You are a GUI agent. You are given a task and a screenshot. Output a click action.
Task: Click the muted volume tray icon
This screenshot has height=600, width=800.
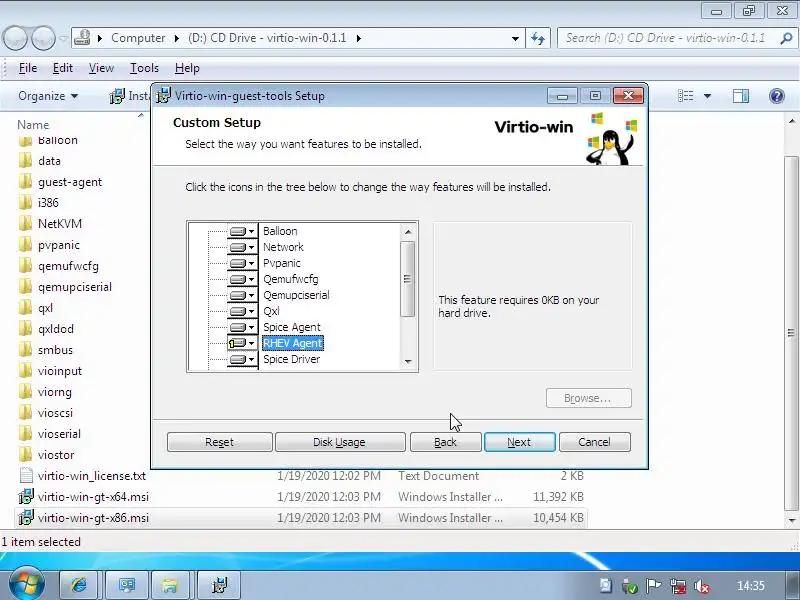(703, 586)
